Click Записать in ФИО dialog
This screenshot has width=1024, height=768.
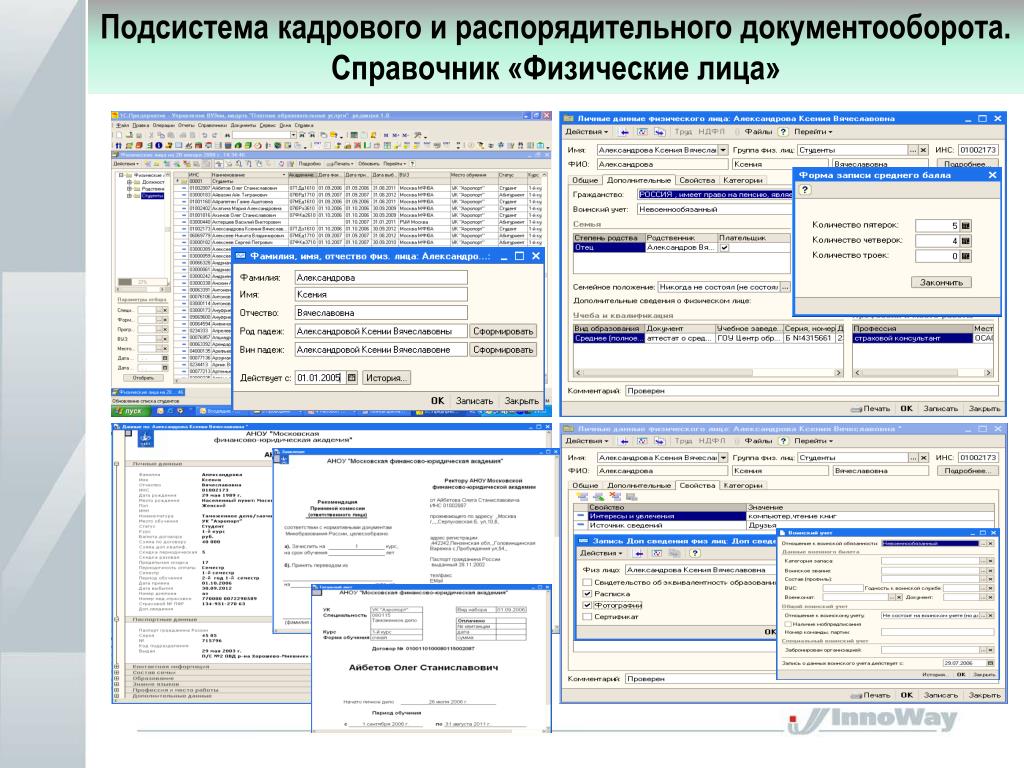point(474,401)
